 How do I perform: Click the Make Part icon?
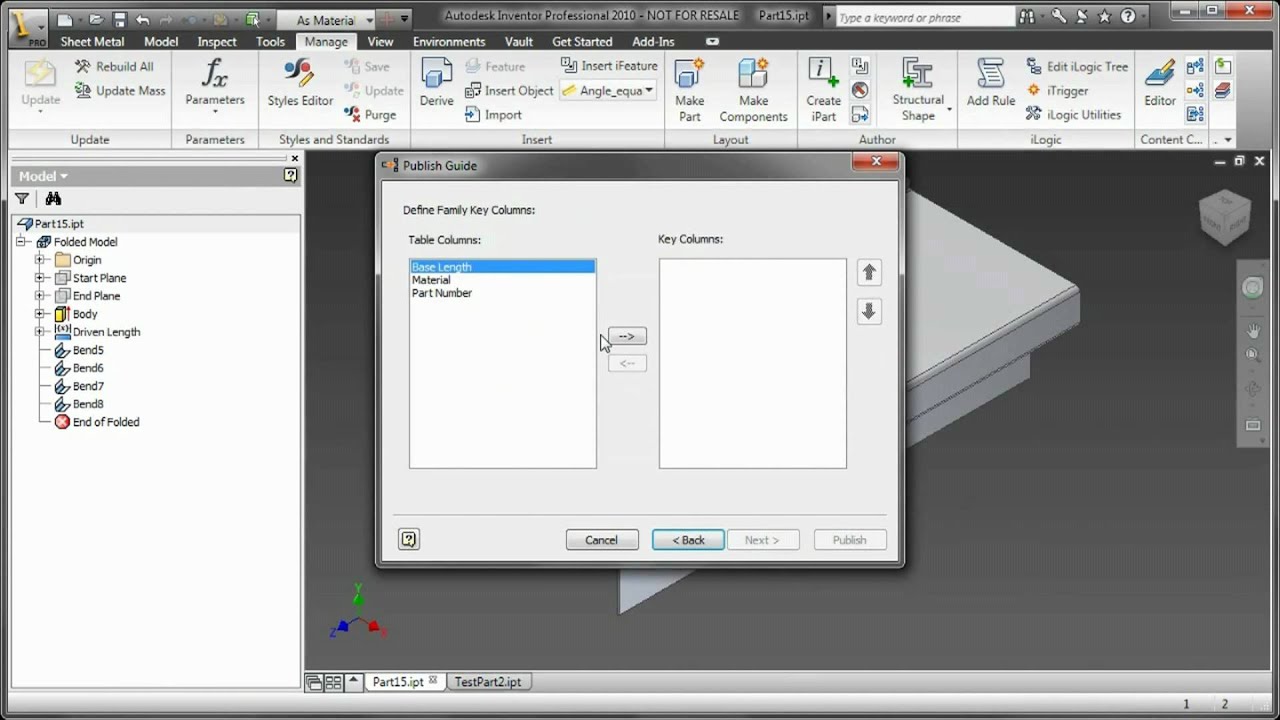click(x=690, y=75)
